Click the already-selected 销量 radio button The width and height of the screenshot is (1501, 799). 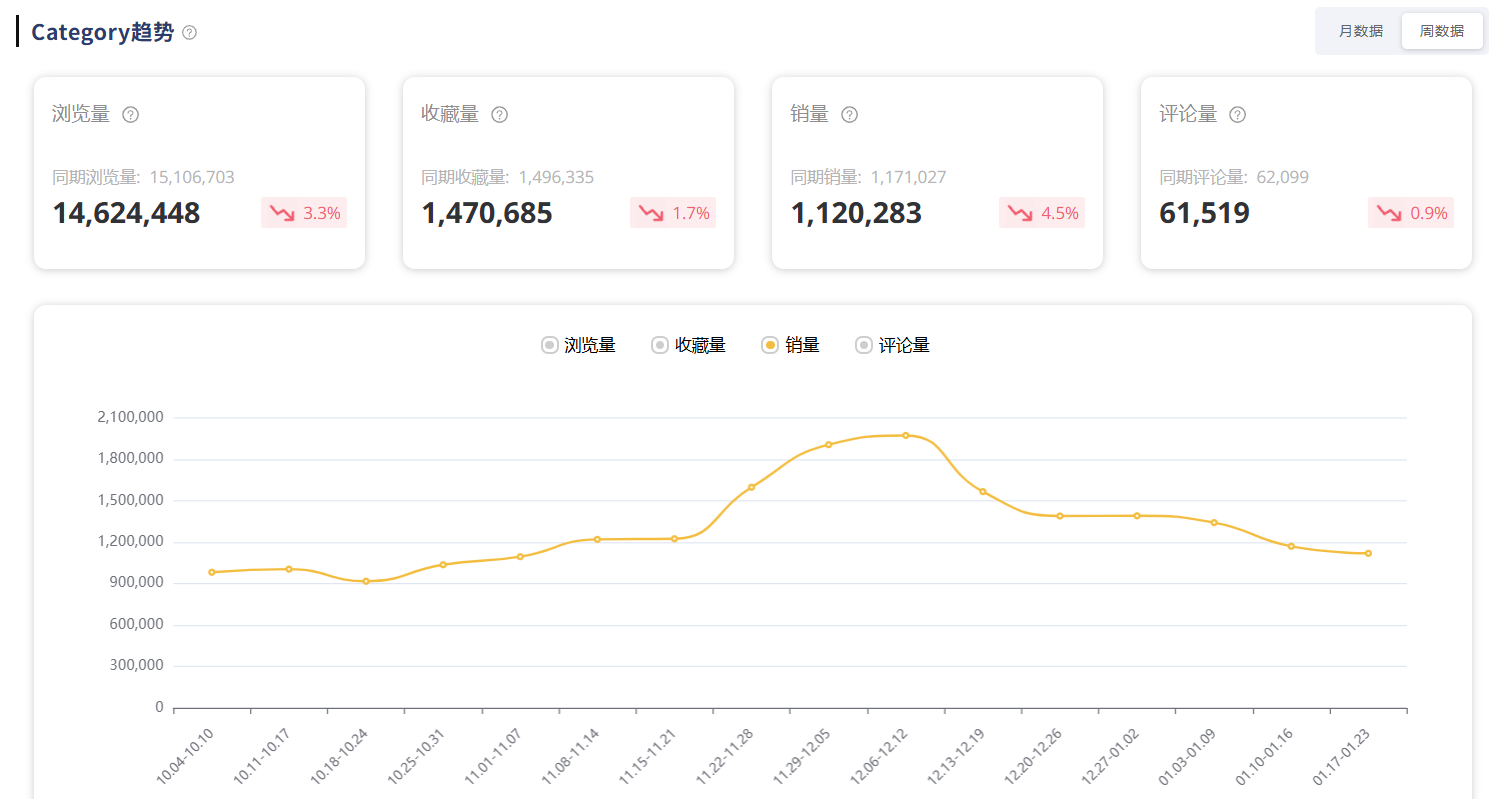pos(769,344)
